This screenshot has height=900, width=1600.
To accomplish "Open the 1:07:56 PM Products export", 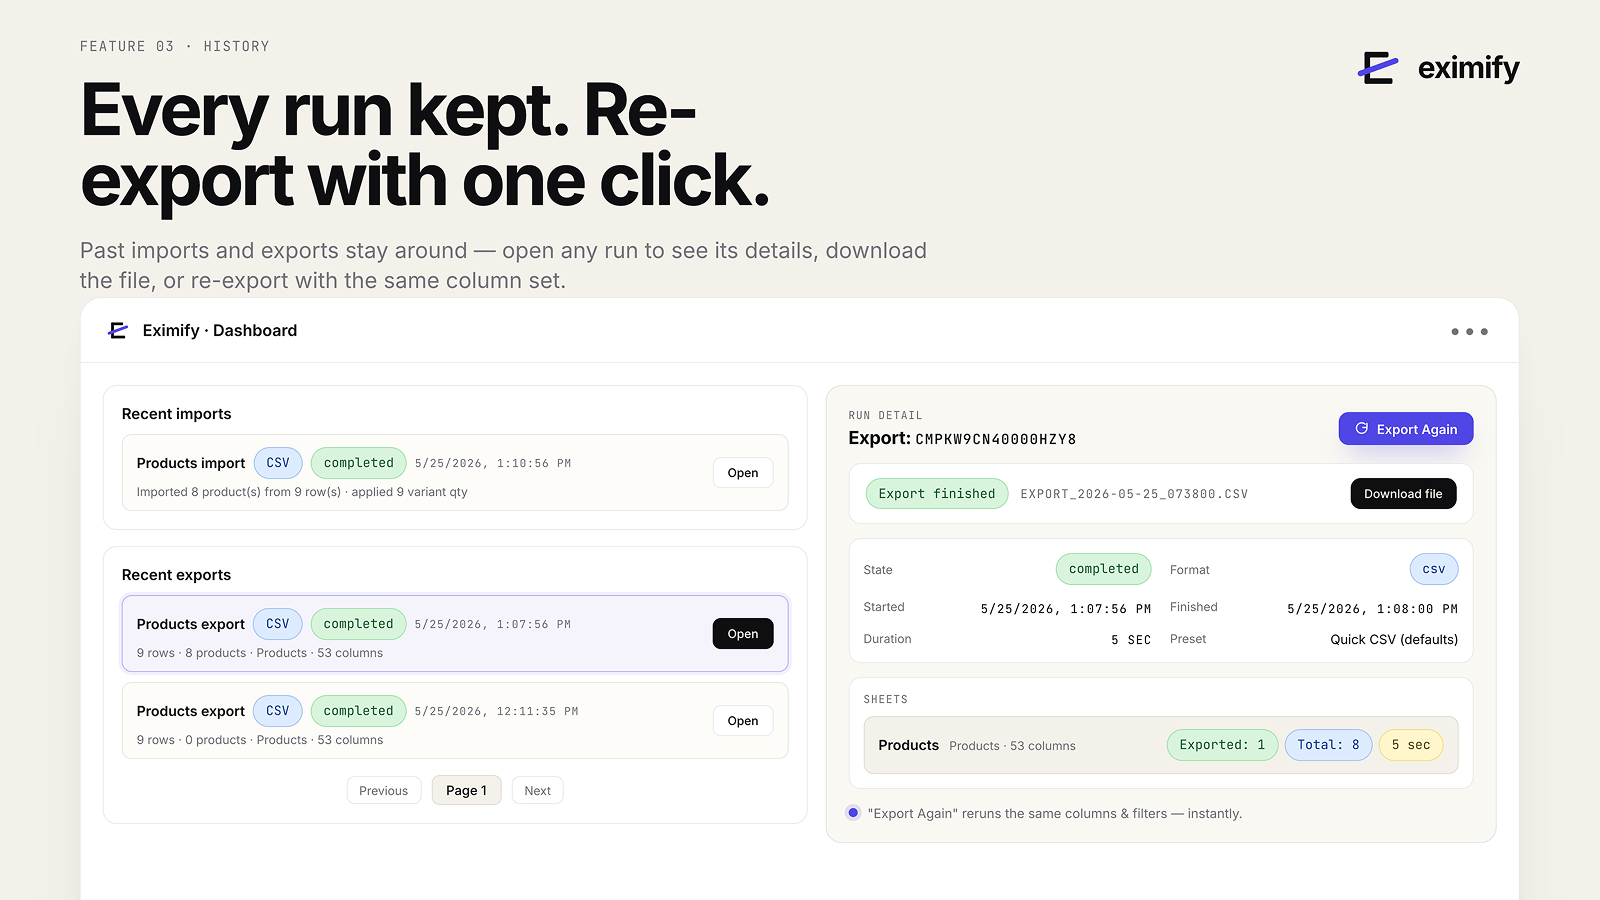I will pos(743,634).
